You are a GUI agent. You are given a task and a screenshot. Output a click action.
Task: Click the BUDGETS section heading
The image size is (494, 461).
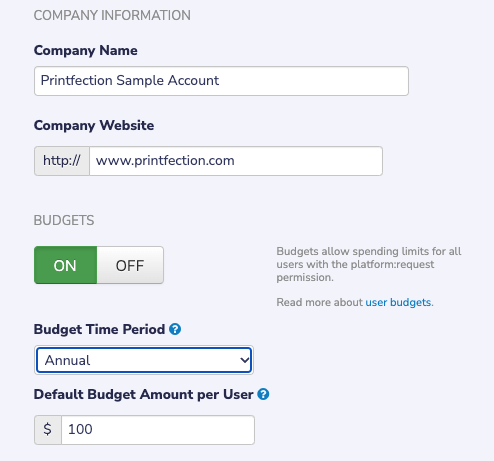click(x=64, y=220)
